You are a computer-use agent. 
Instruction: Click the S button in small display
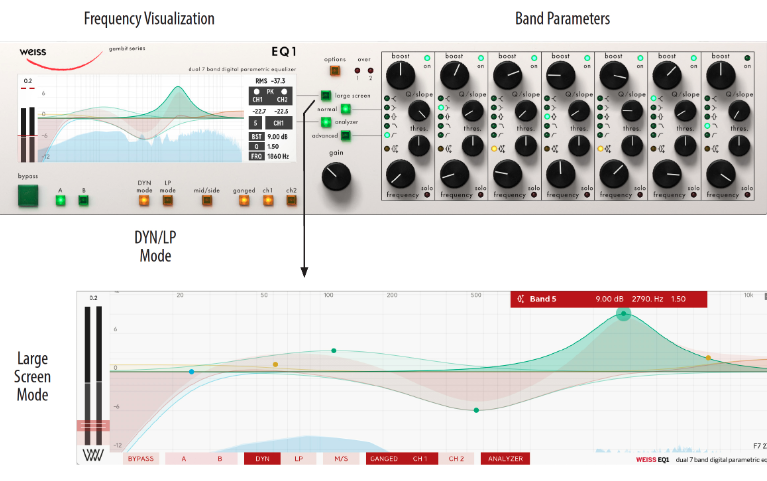[255, 123]
